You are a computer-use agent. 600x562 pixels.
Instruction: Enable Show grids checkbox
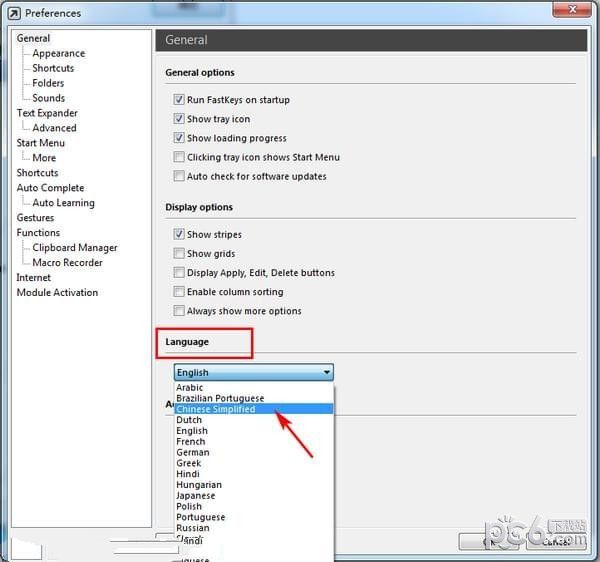pyautogui.click(x=179, y=253)
